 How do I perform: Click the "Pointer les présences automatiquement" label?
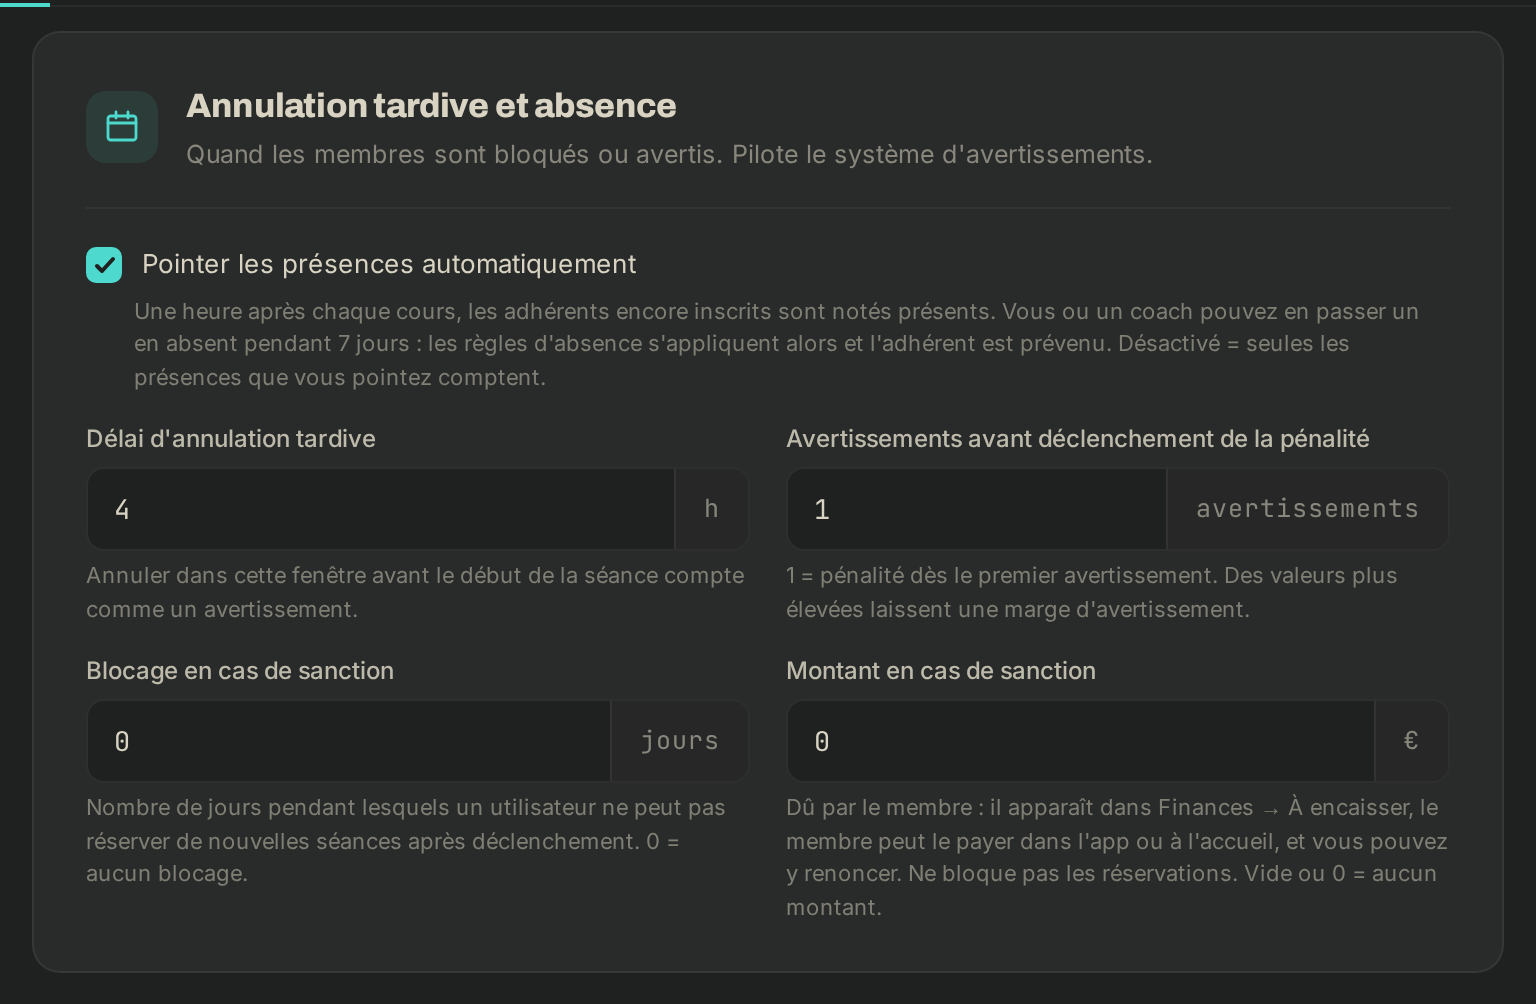click(x=389, y=264)
